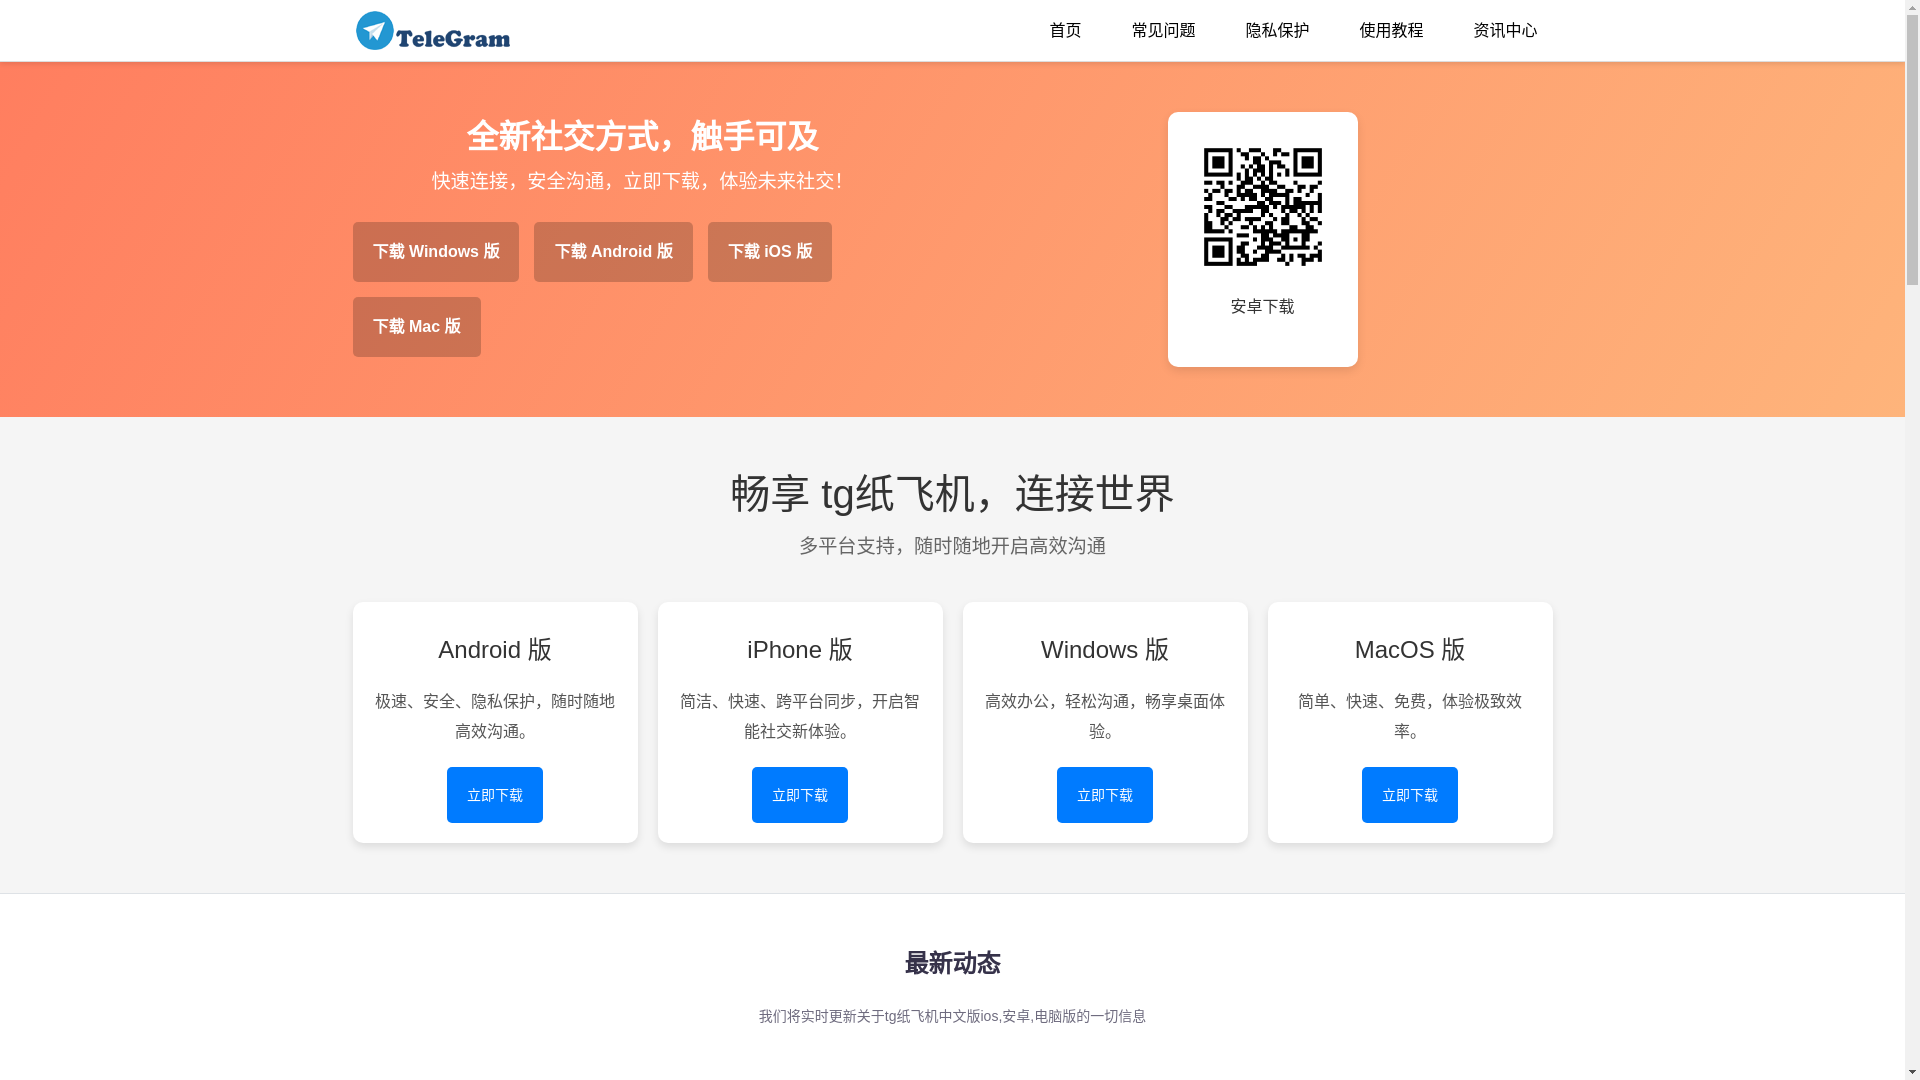Click the 畅享 tg纸飞机，连接世界 heading
Screen dimensions: 1920x1080
click(x=953, y=494)
